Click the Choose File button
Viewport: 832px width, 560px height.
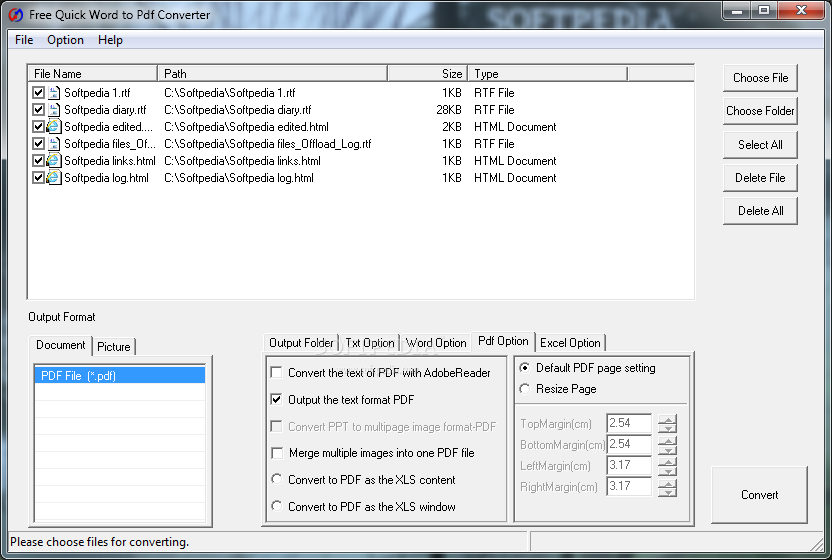click(x=760, y=78)
